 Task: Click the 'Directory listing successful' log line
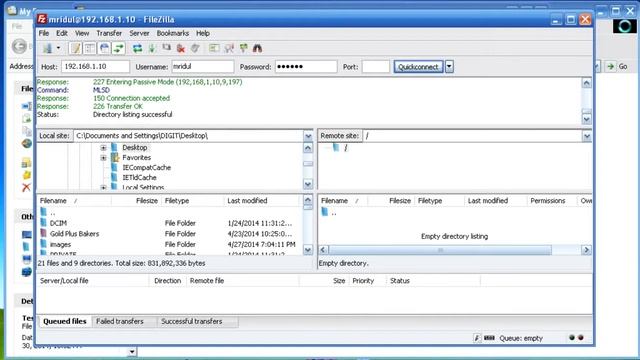(132, 114)
